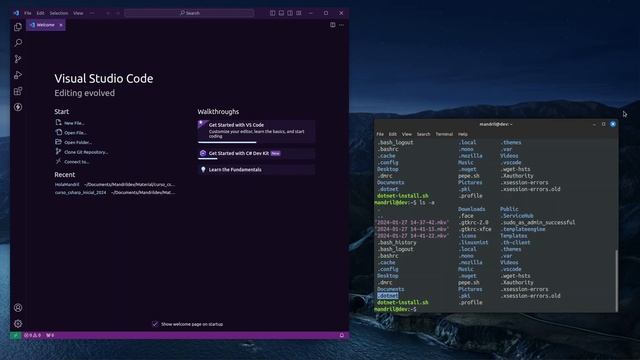
Task: Open the Explorer view in VS Code
Action: pos(18,27)
